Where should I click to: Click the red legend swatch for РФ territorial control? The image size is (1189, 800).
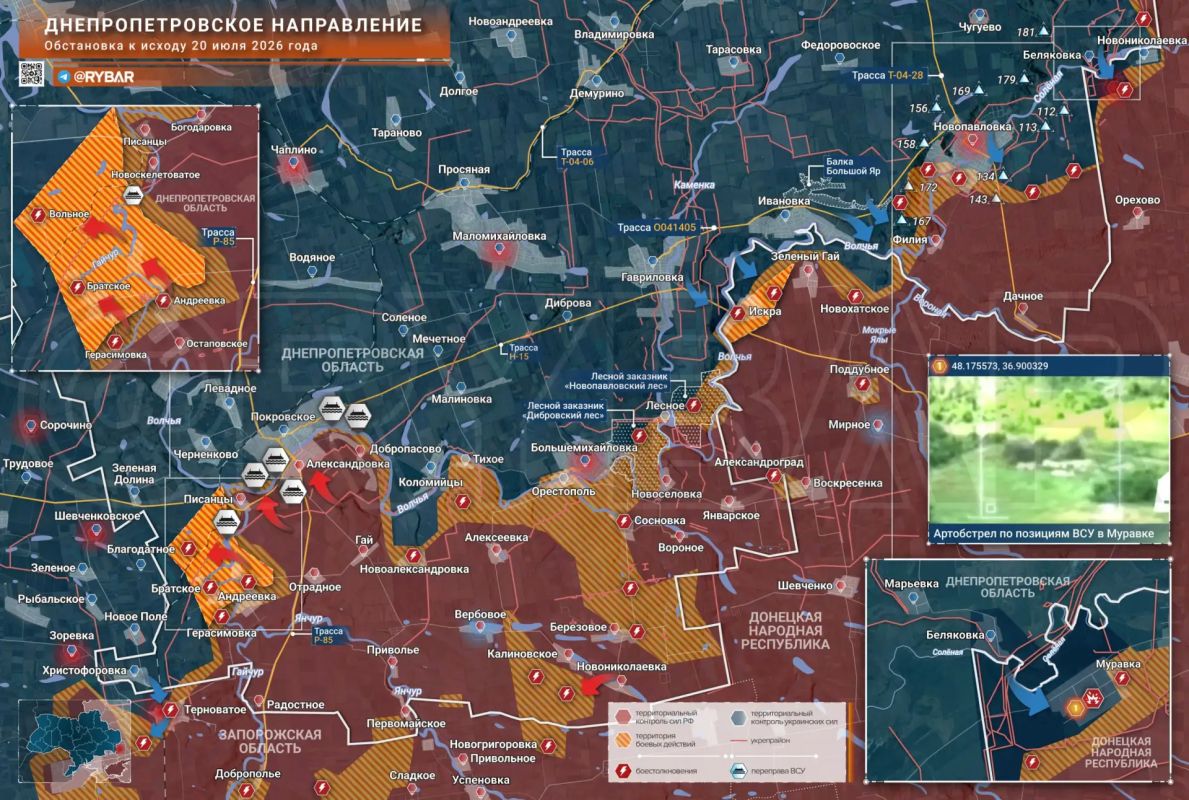623,717
